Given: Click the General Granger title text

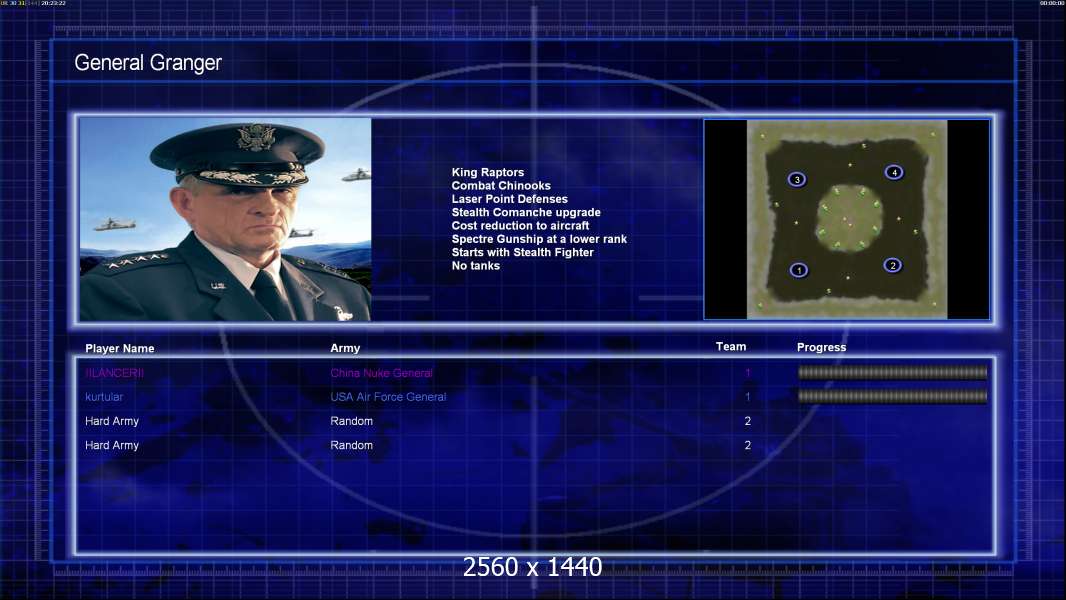Looking at the screenshot, I should (148, 63).
